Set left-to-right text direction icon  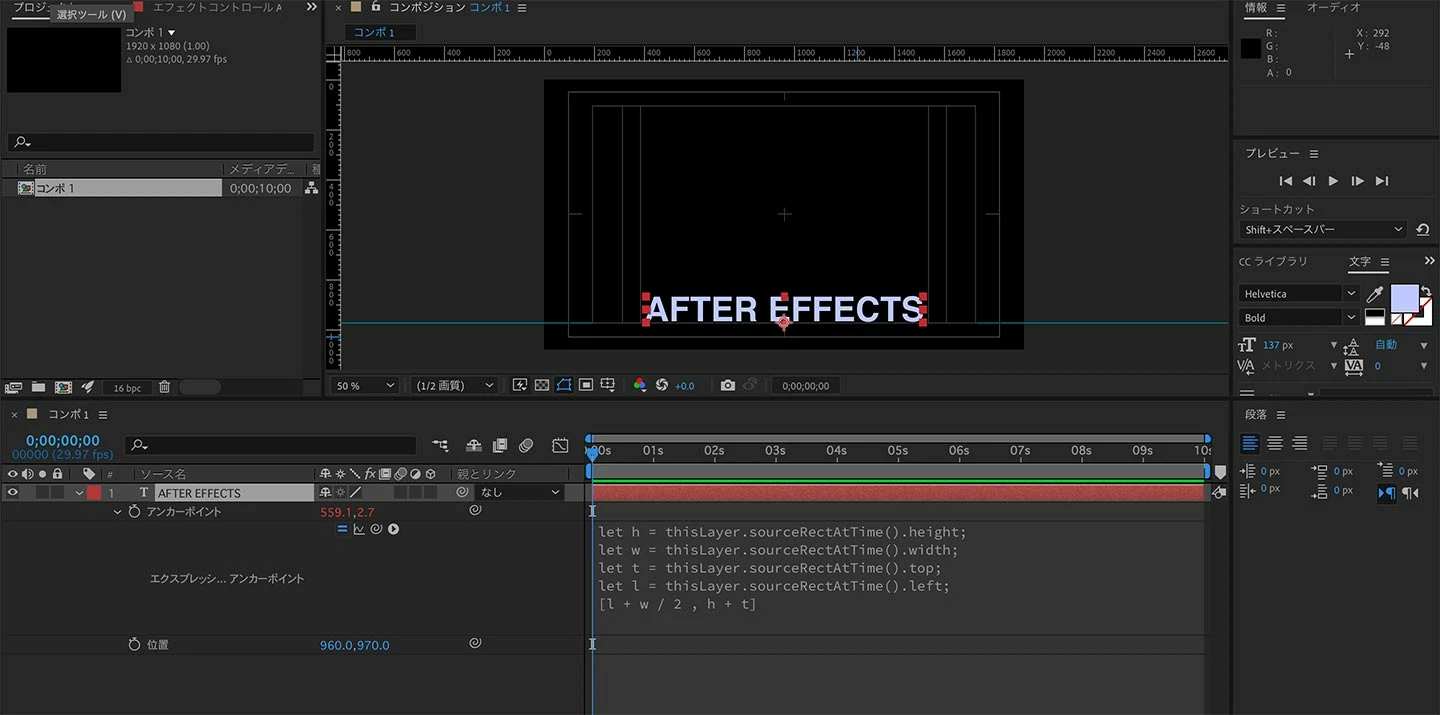point(1386,493)
